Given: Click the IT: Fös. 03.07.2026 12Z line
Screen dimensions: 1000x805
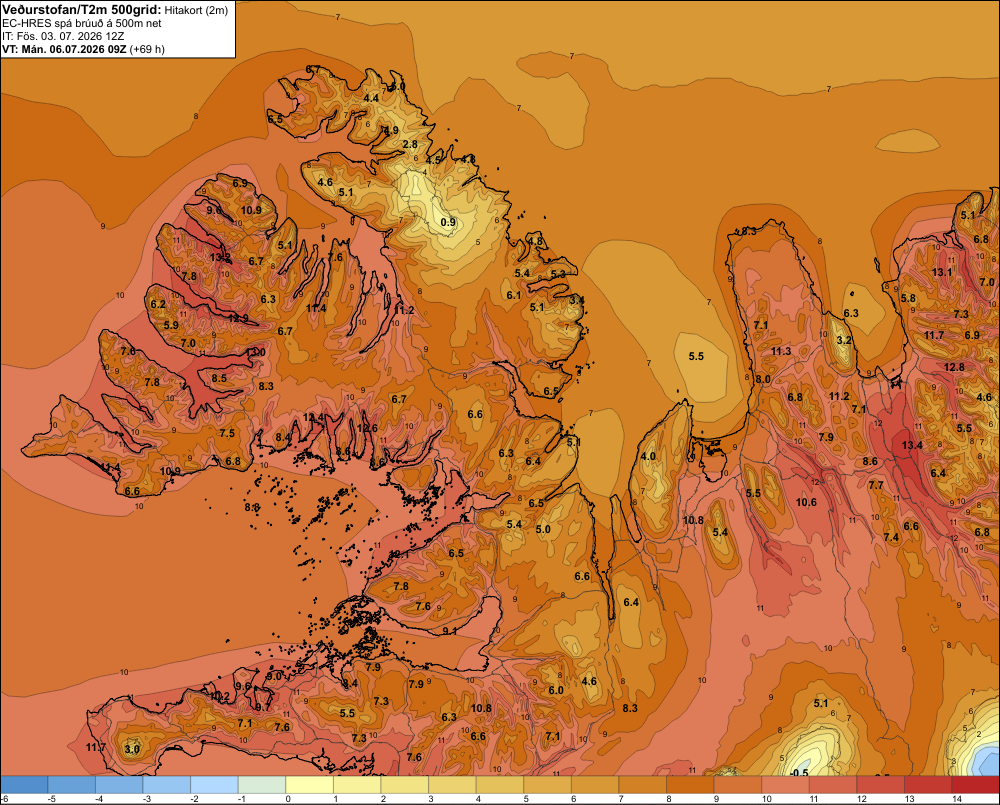Looking at the screenshot, I should 63,36.
